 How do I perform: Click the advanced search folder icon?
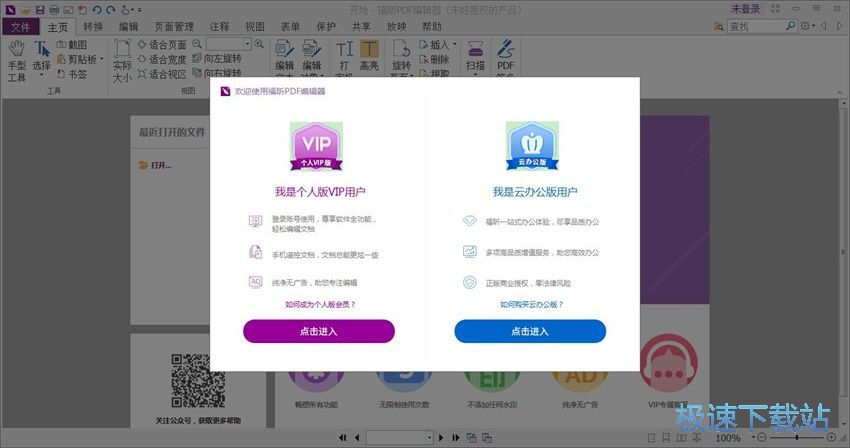point(719,26)
